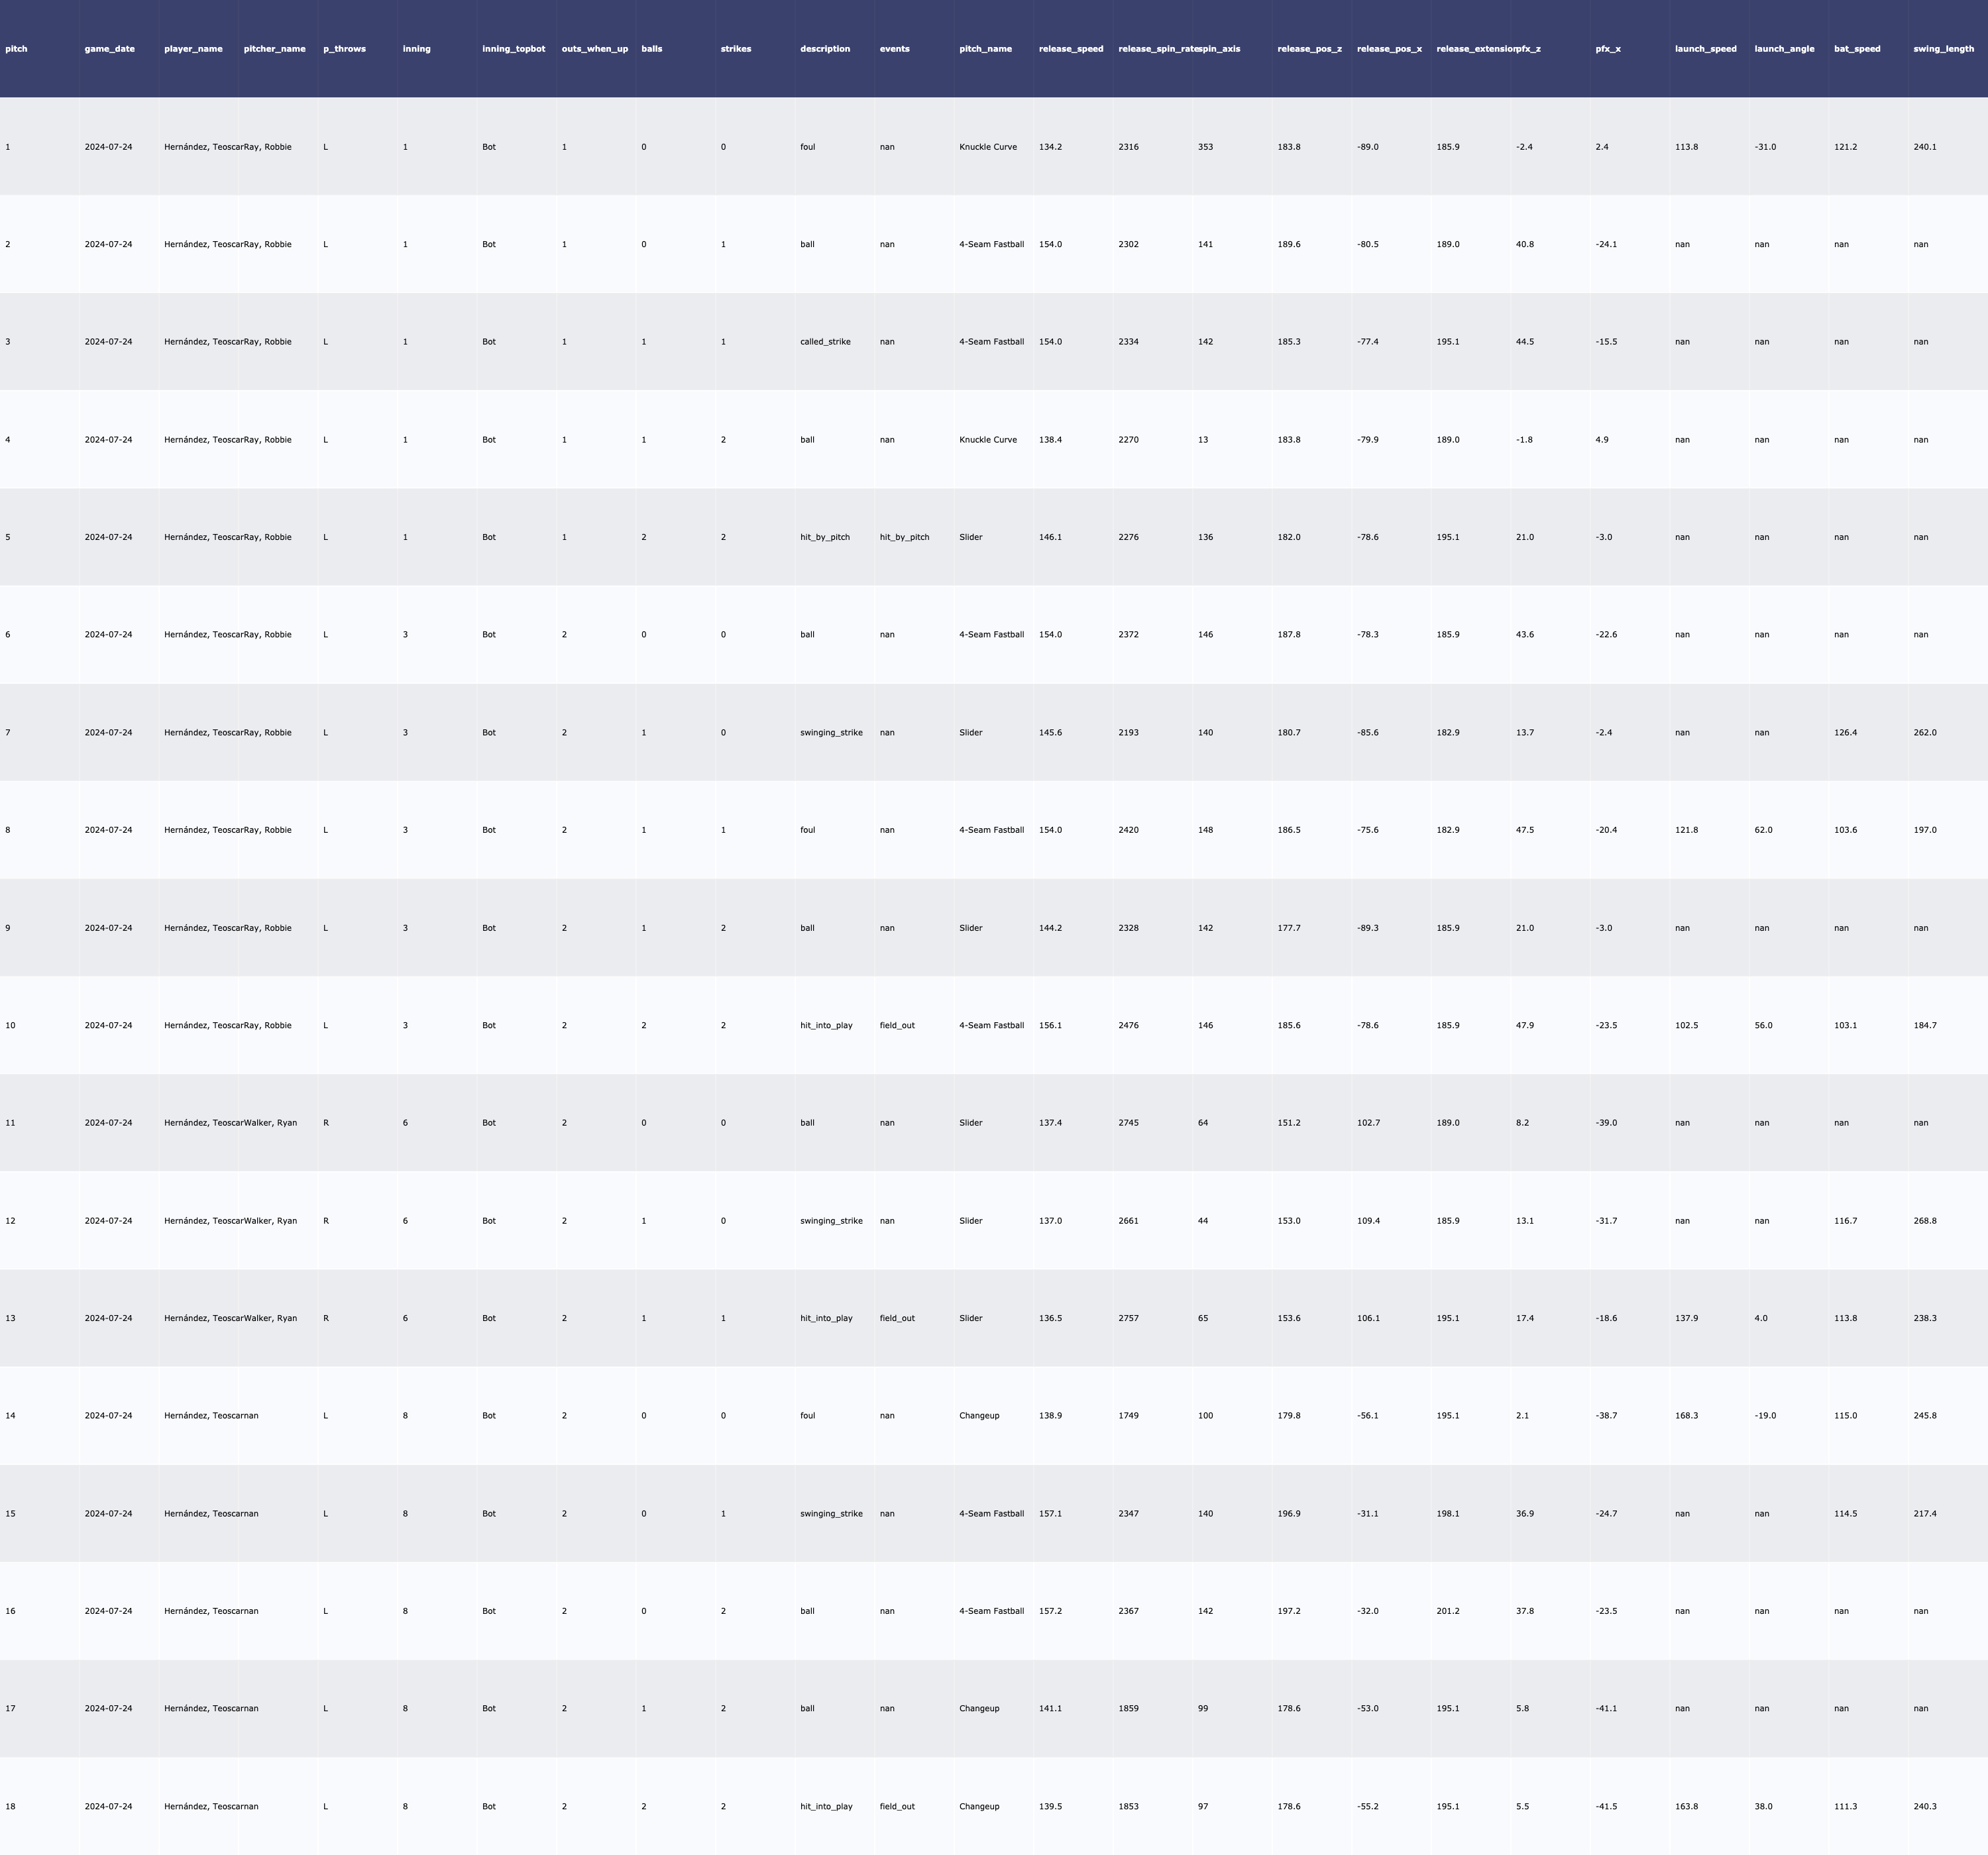Screen dimensions: 1988x1855
Task: Click Walker, Ryan in row 11
Action: tap(270, 1123)
